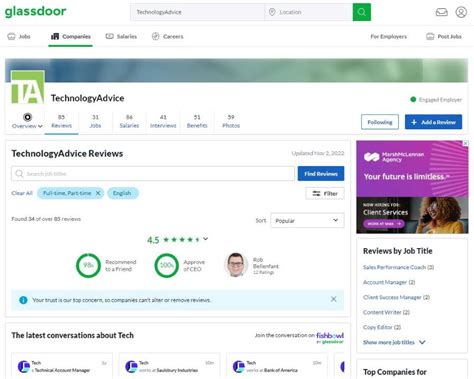The width and height of the screenshot is (474, 379).
Task: Expand the Overview dropdown
Action: click(x=27, y=121)
